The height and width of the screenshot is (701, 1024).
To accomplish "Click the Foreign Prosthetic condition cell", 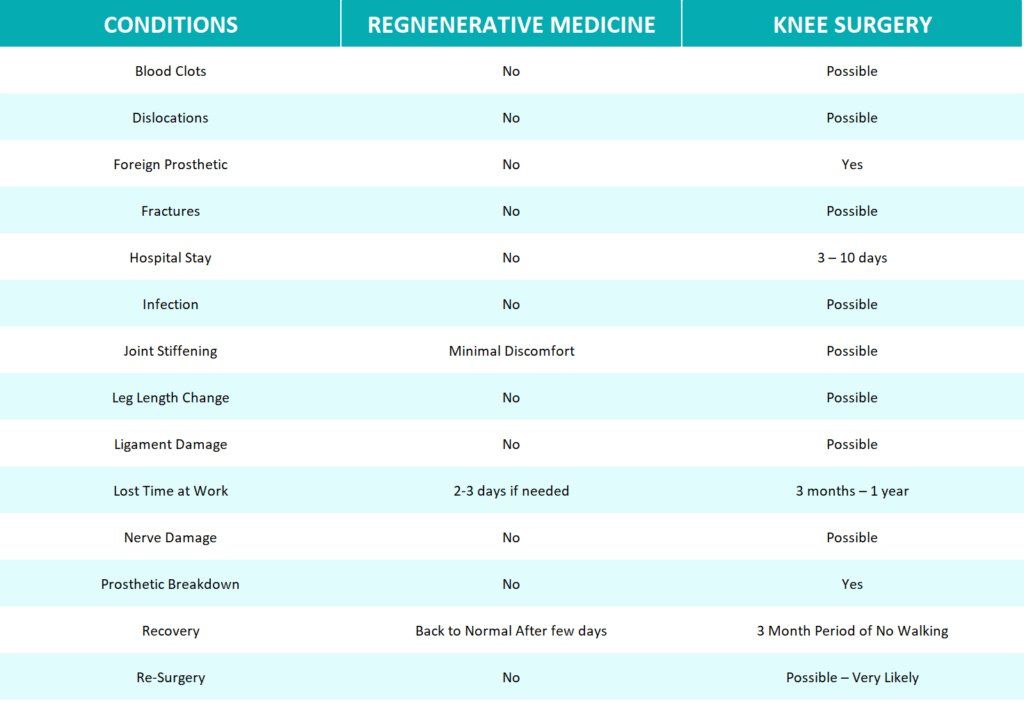I will (170, 165).
